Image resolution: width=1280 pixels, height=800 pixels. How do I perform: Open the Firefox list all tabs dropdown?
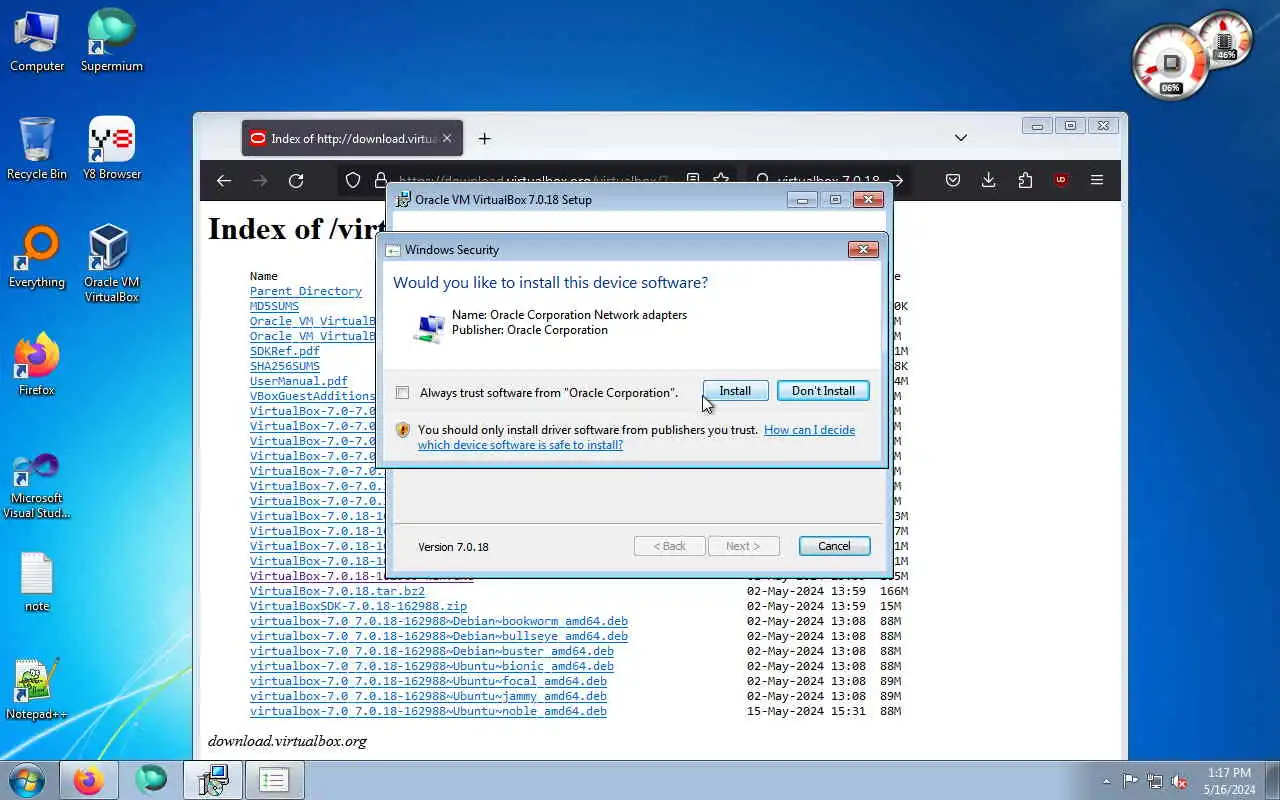tap(961, 137)
